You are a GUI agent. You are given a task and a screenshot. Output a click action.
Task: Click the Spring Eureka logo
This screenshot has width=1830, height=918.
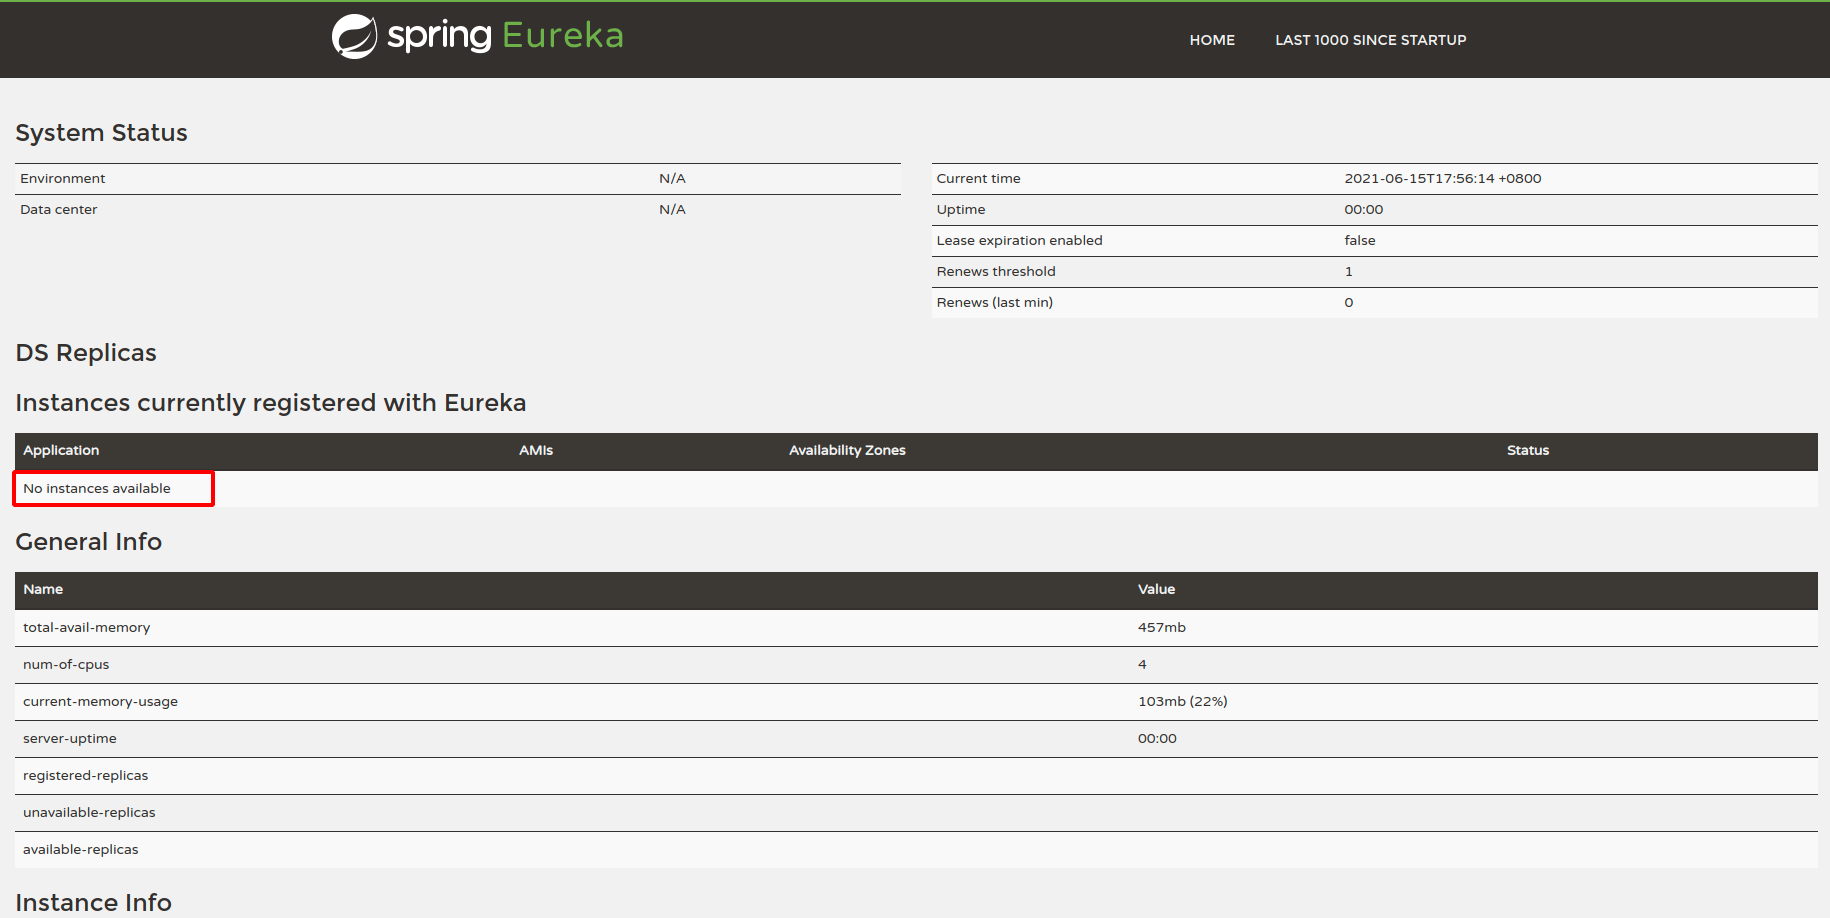478,36
